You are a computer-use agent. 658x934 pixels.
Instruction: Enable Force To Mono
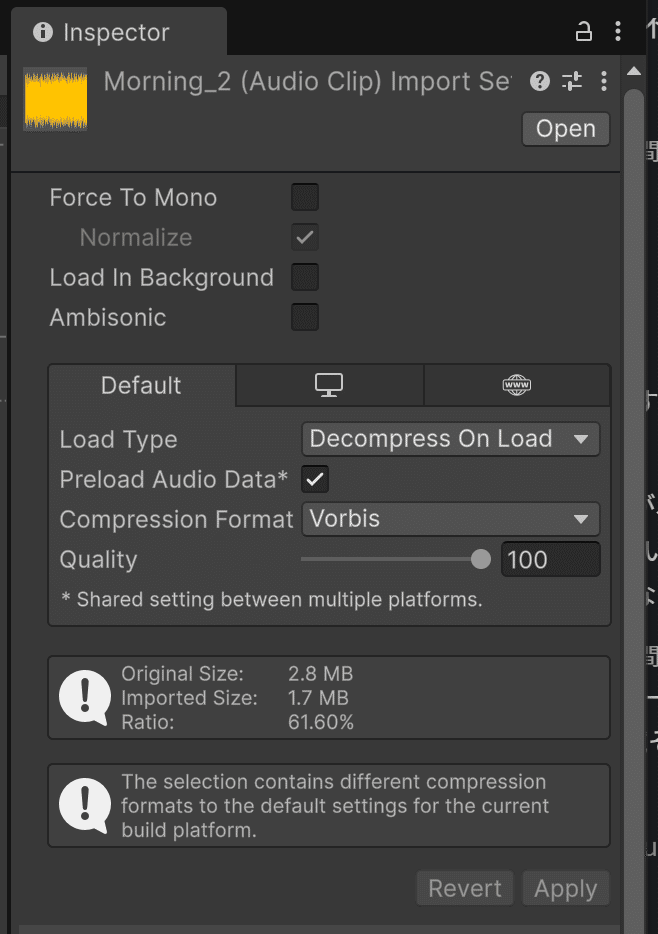tap(305, 197)
